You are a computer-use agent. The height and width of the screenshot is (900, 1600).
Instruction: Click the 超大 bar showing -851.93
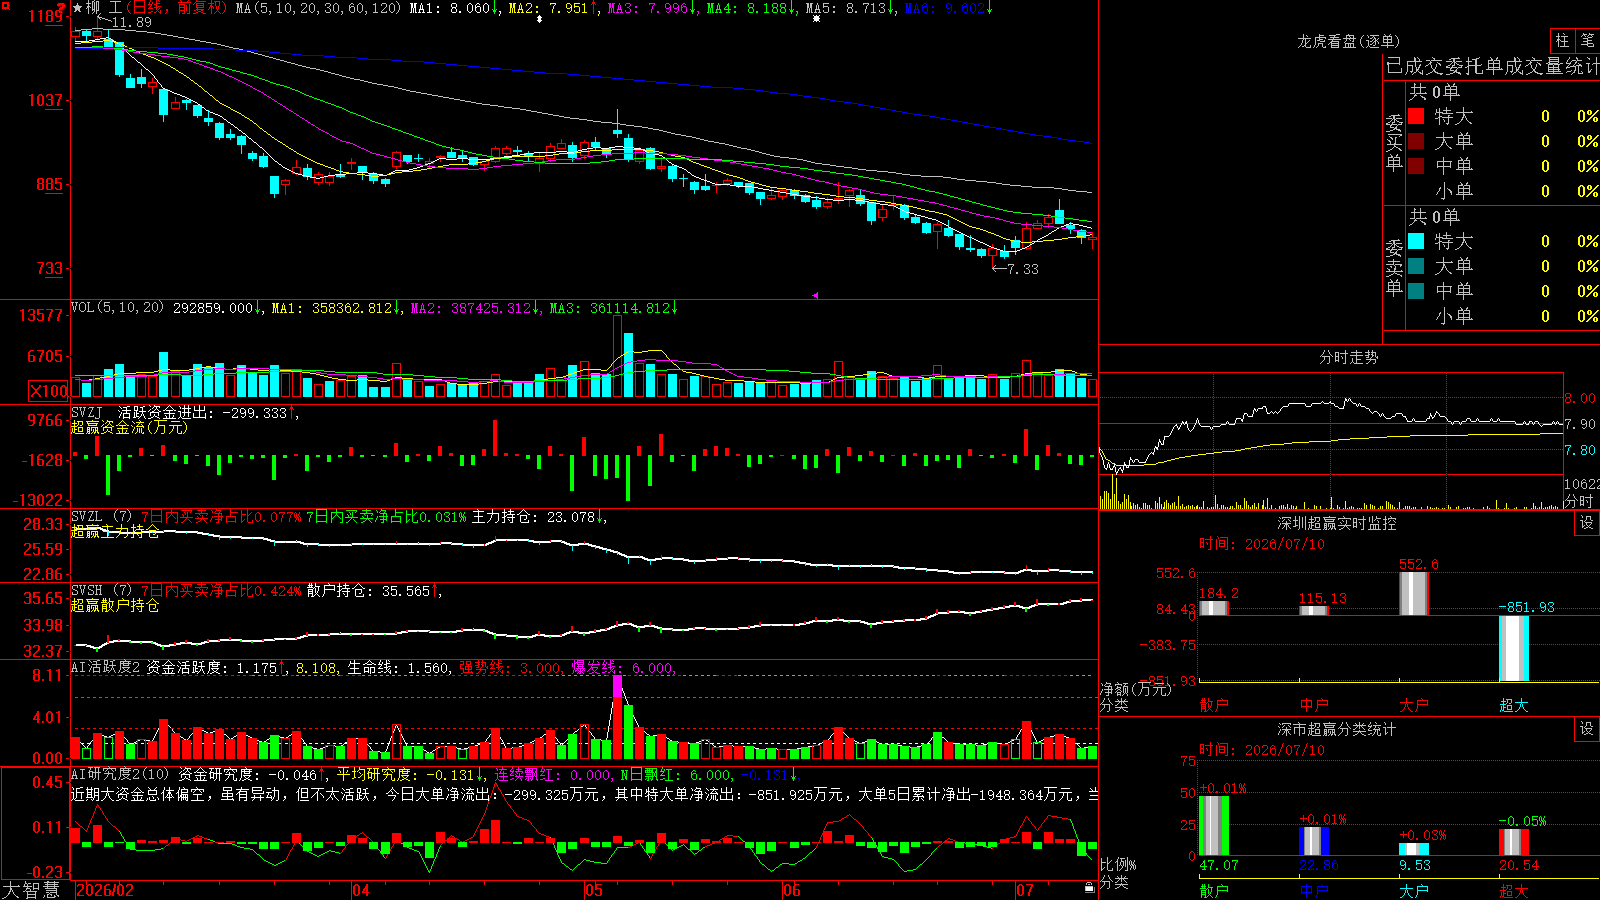(x=1514, y=648)
